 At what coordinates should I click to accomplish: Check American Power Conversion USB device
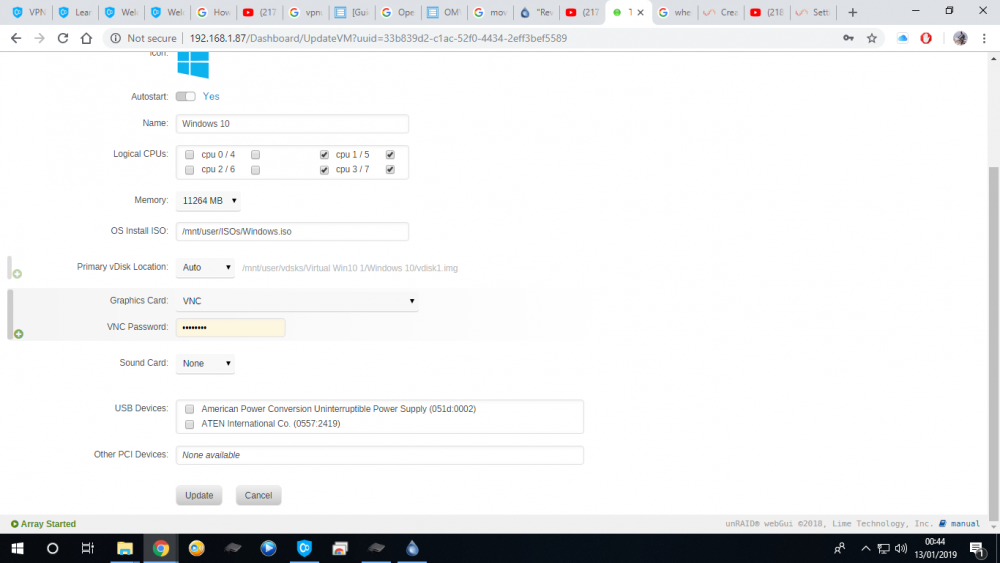pos(189,409)
